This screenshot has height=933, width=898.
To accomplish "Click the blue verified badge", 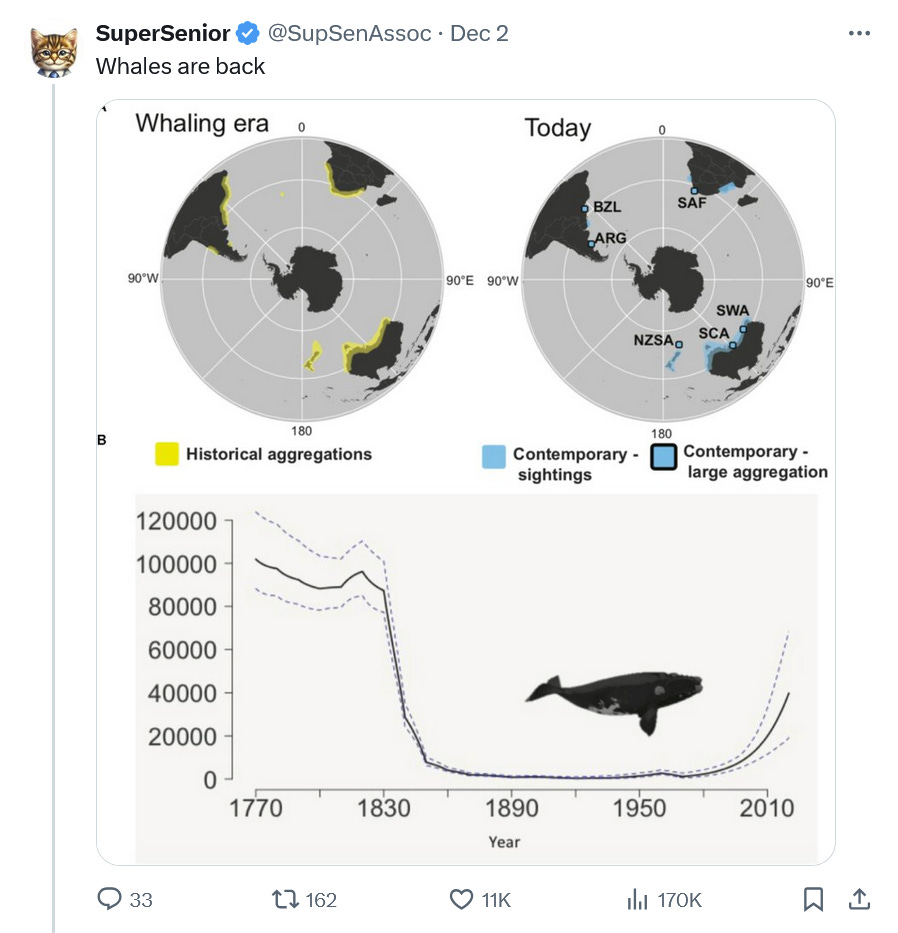I will click(x=248, y=33).
